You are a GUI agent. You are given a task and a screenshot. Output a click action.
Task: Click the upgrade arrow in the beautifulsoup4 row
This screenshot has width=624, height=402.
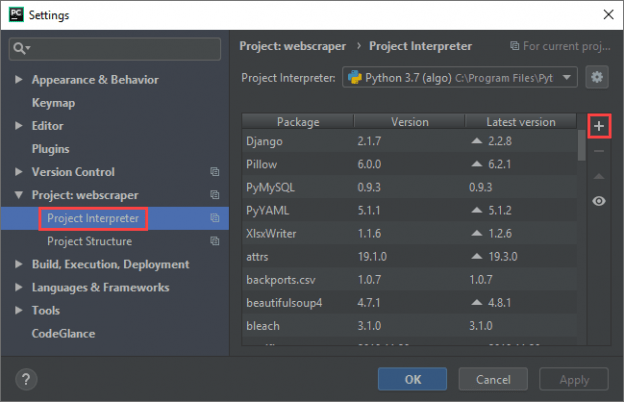coord(477,302)
